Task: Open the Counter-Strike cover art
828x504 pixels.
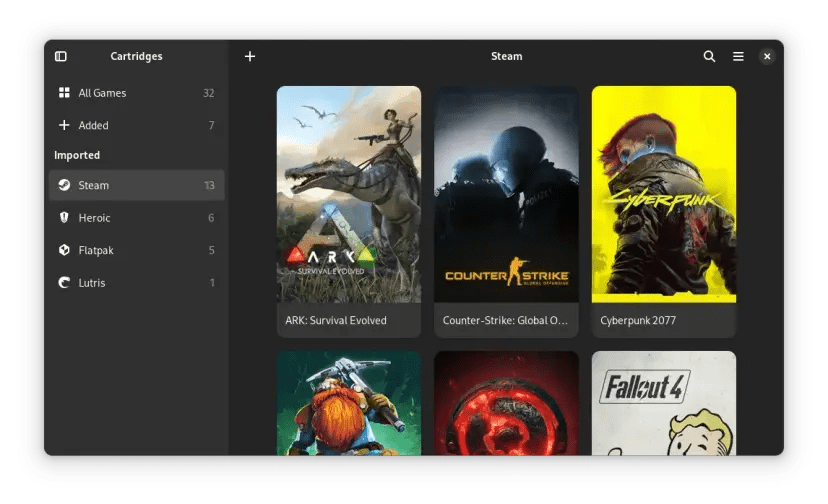Action: pos(506,194)
